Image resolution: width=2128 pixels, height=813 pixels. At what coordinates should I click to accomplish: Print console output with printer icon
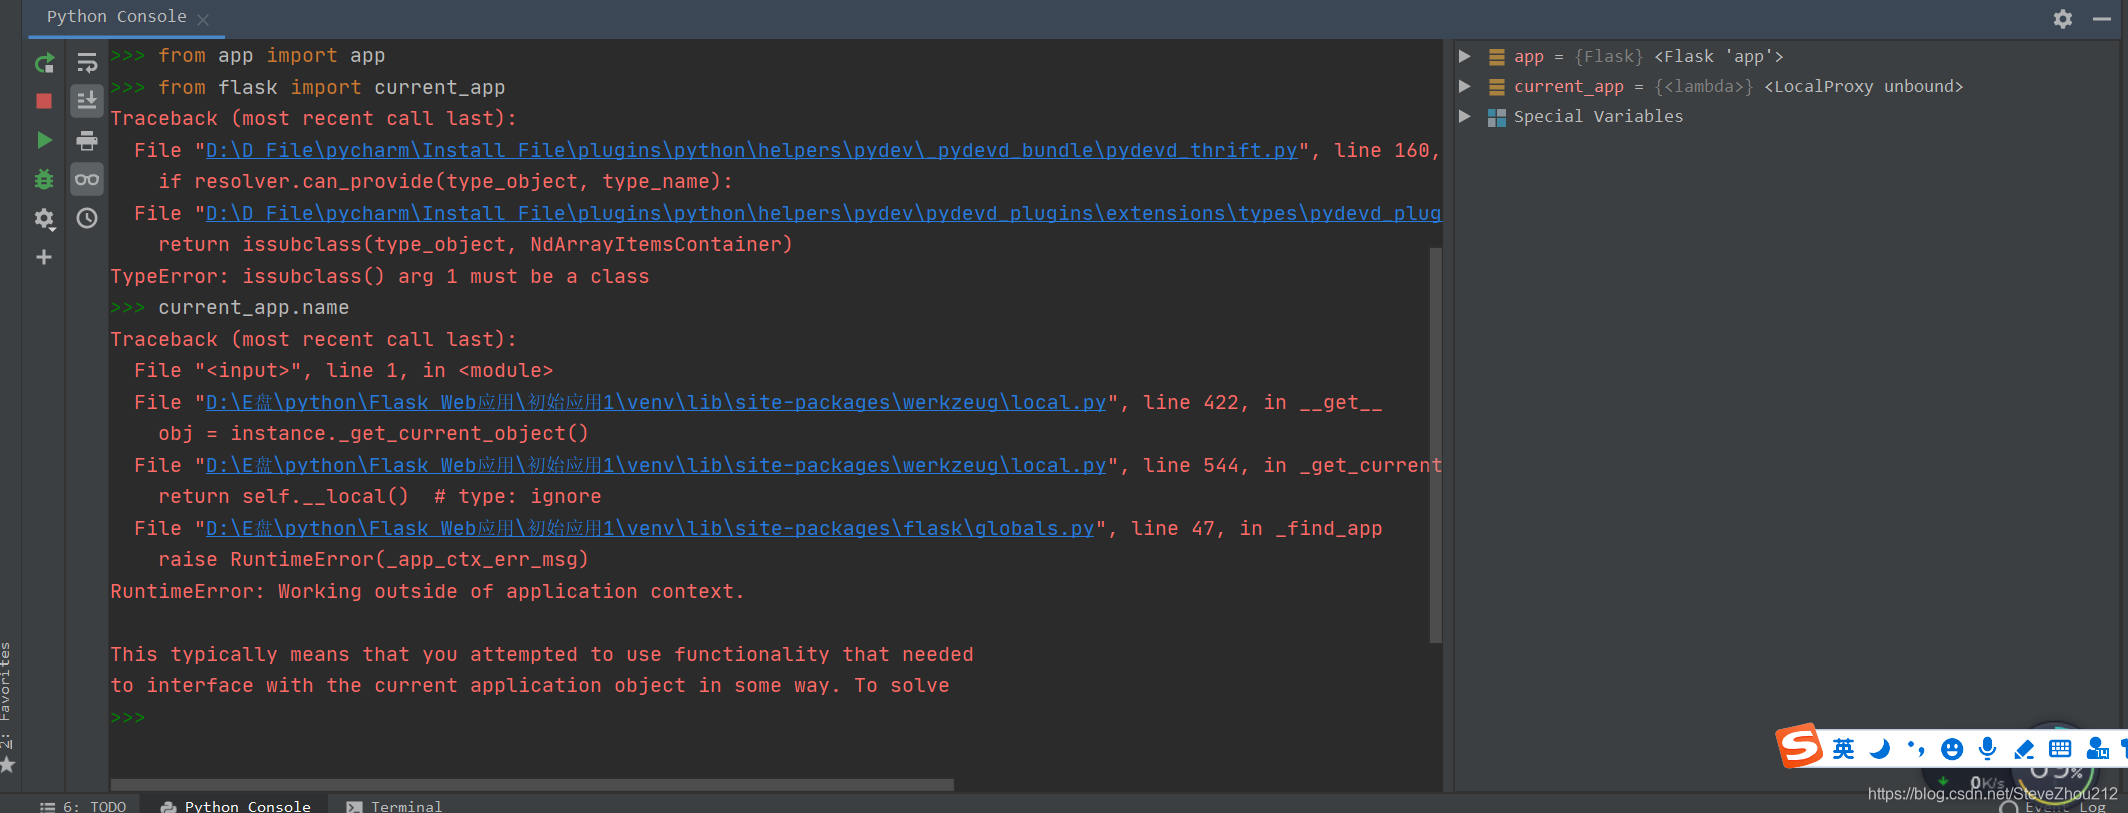pos(87,140)
